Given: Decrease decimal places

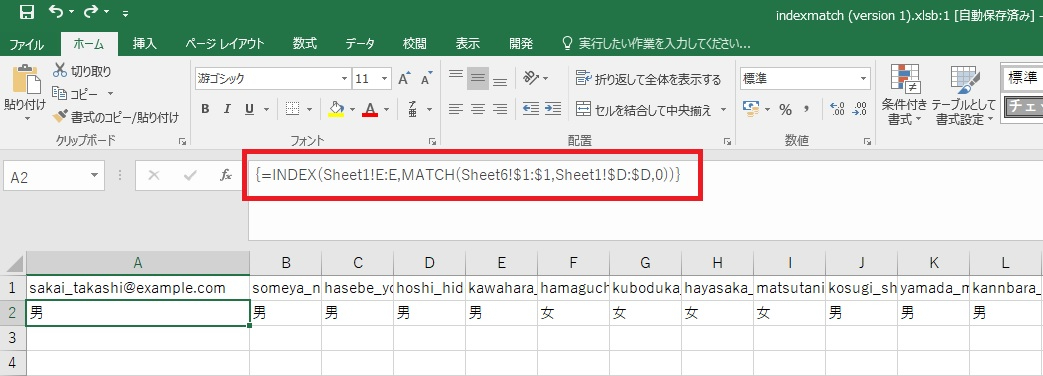Looking at the screenshot, I should [859, 108].
